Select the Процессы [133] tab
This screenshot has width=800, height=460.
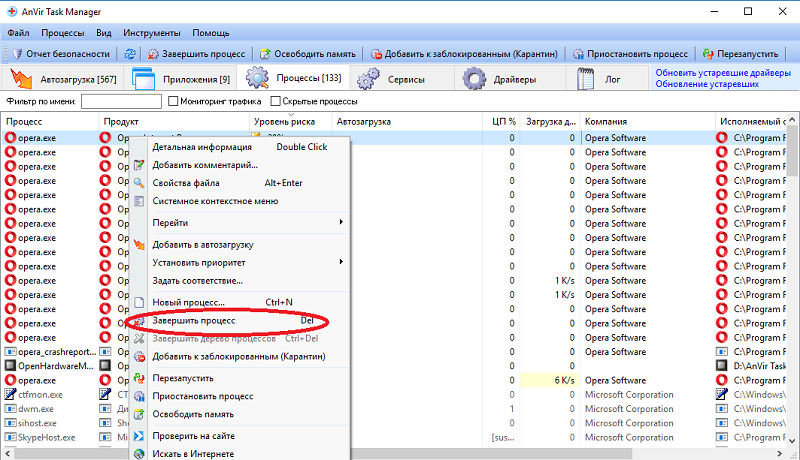click(x=294, y=78)
